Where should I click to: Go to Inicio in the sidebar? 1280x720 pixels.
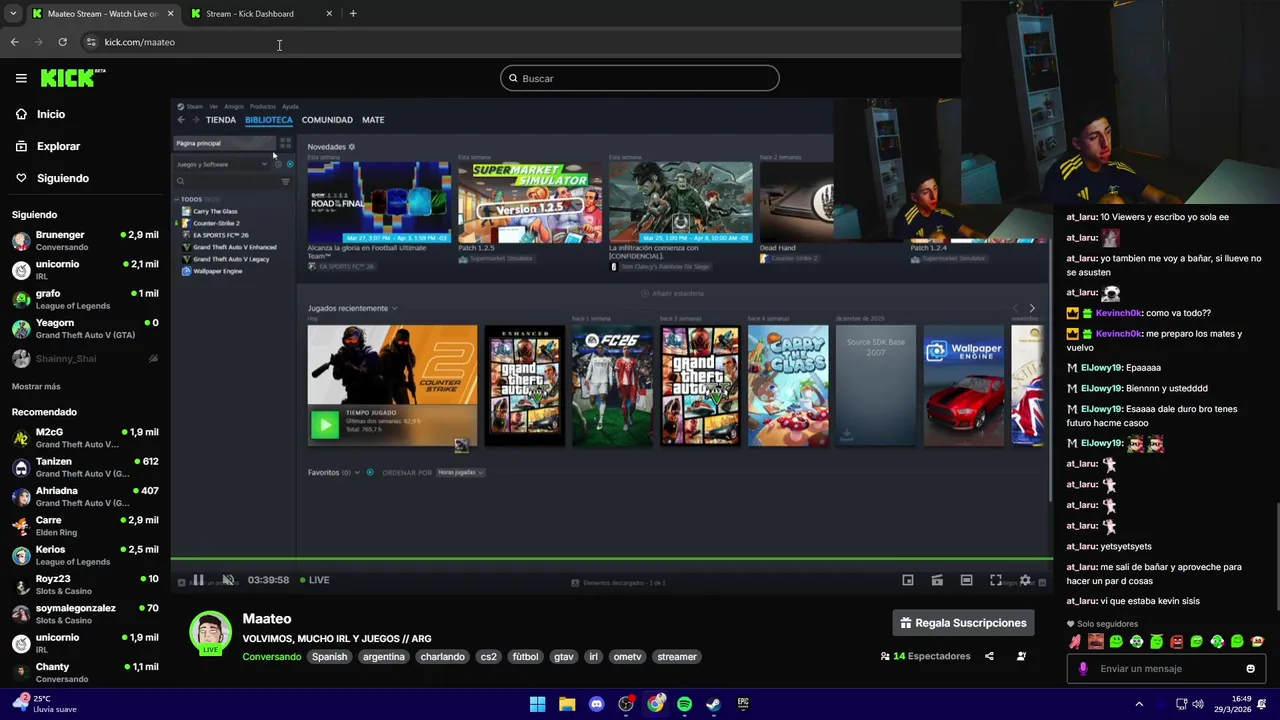pyautogui.click(x=51, y=114)
